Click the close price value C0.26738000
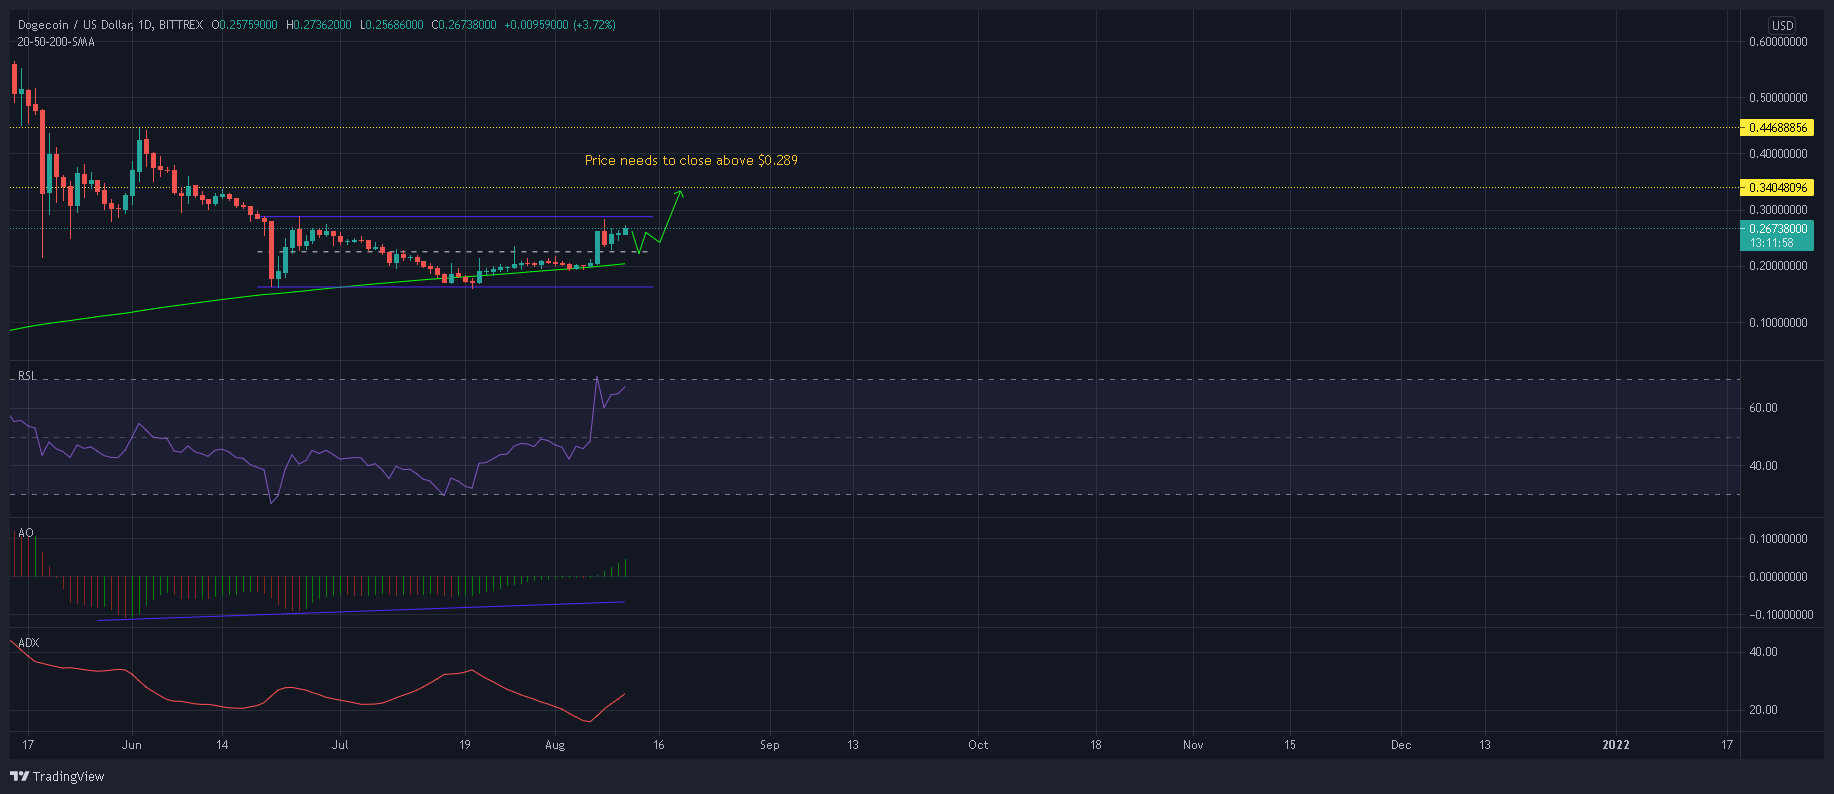This screenshot has height=794, width=1834. [x=464, y=25]
